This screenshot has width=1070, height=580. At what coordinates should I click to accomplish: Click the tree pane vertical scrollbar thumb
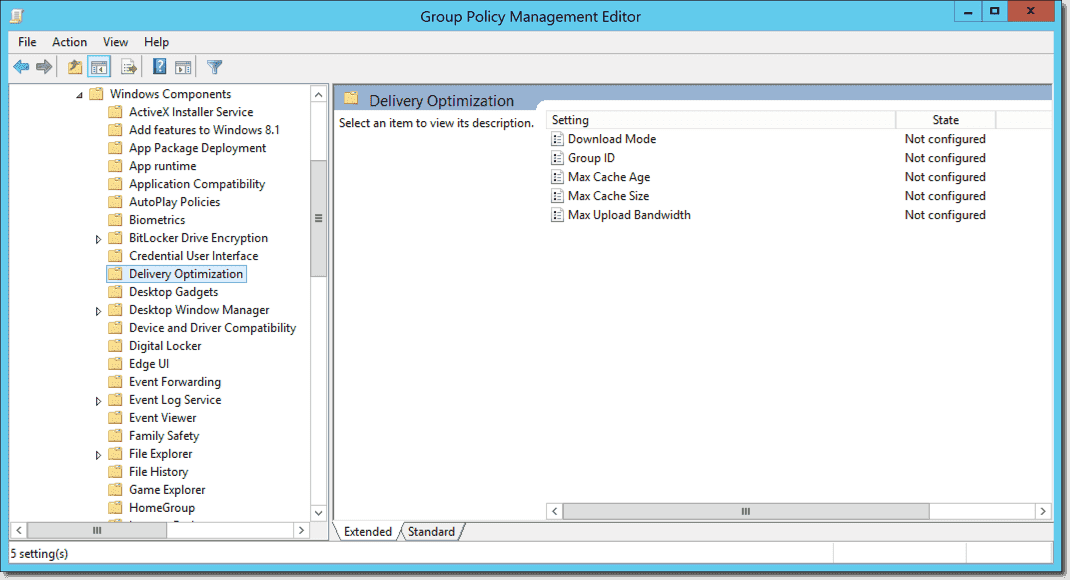coord(319,218)
